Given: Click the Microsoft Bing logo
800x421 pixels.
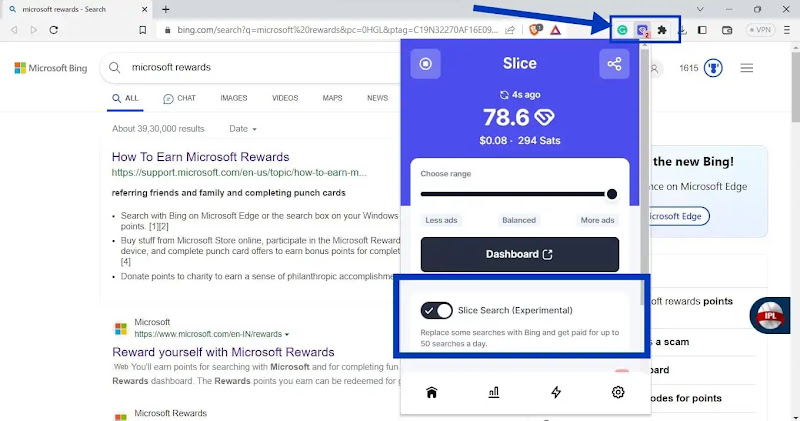Looking at the screenshot, I should coord(51,68).
